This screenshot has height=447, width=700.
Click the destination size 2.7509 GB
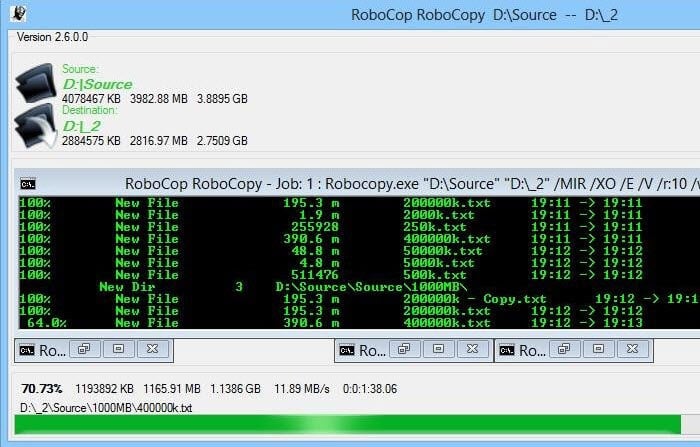tap(222, 141)
